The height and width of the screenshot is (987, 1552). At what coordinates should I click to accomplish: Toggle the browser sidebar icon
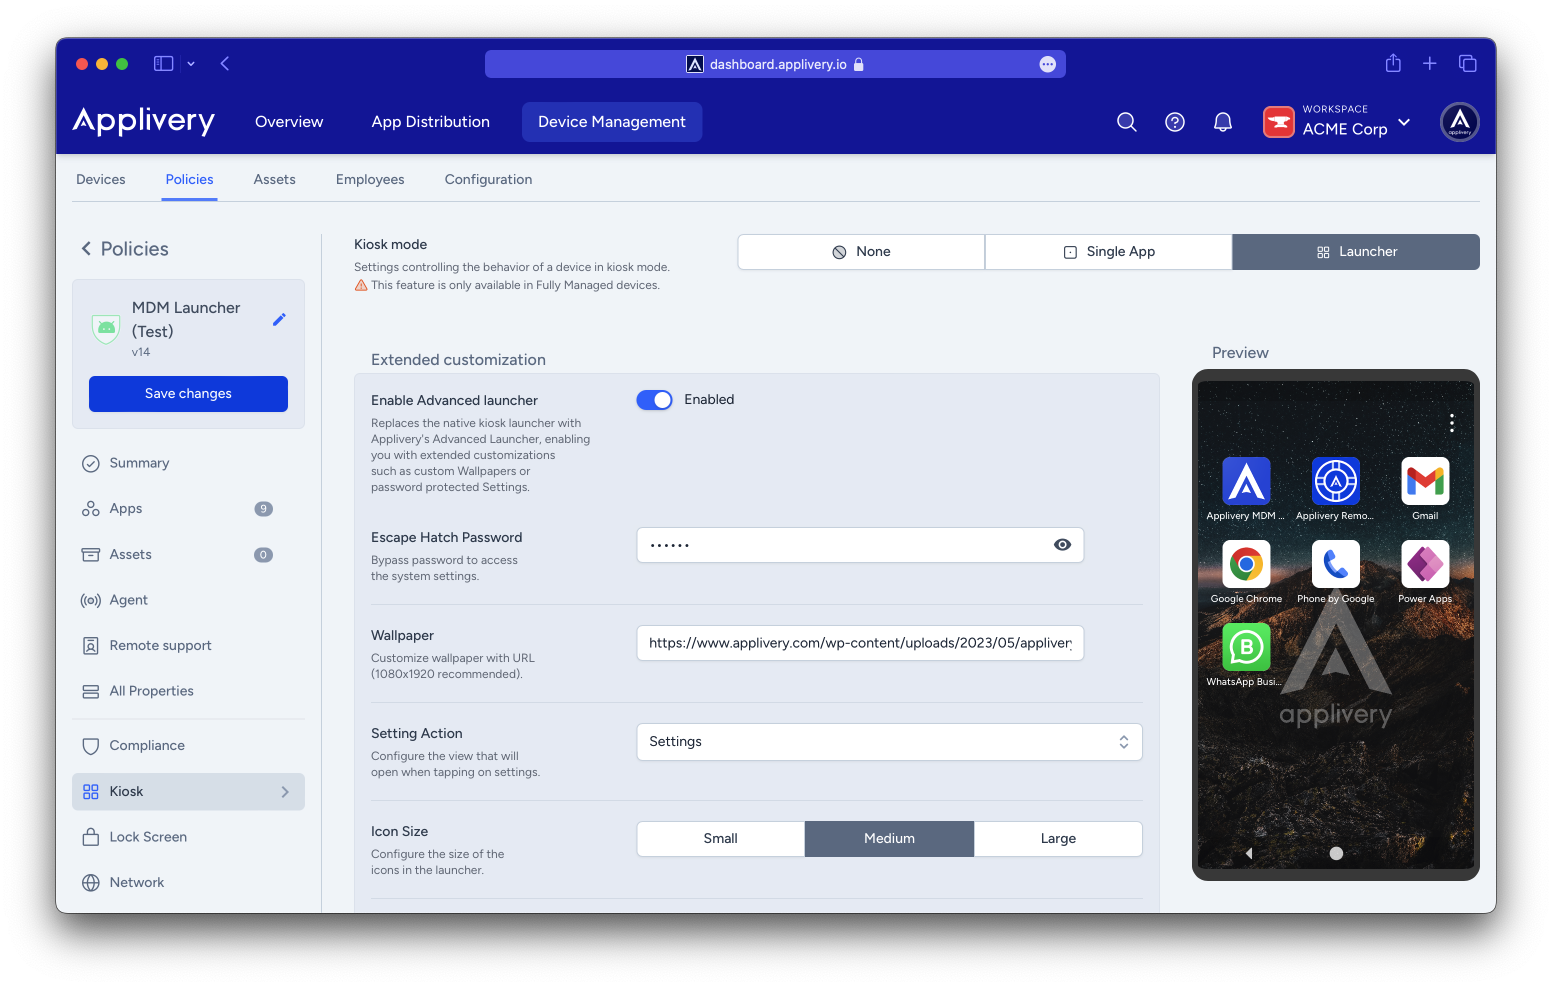(164, 63)
